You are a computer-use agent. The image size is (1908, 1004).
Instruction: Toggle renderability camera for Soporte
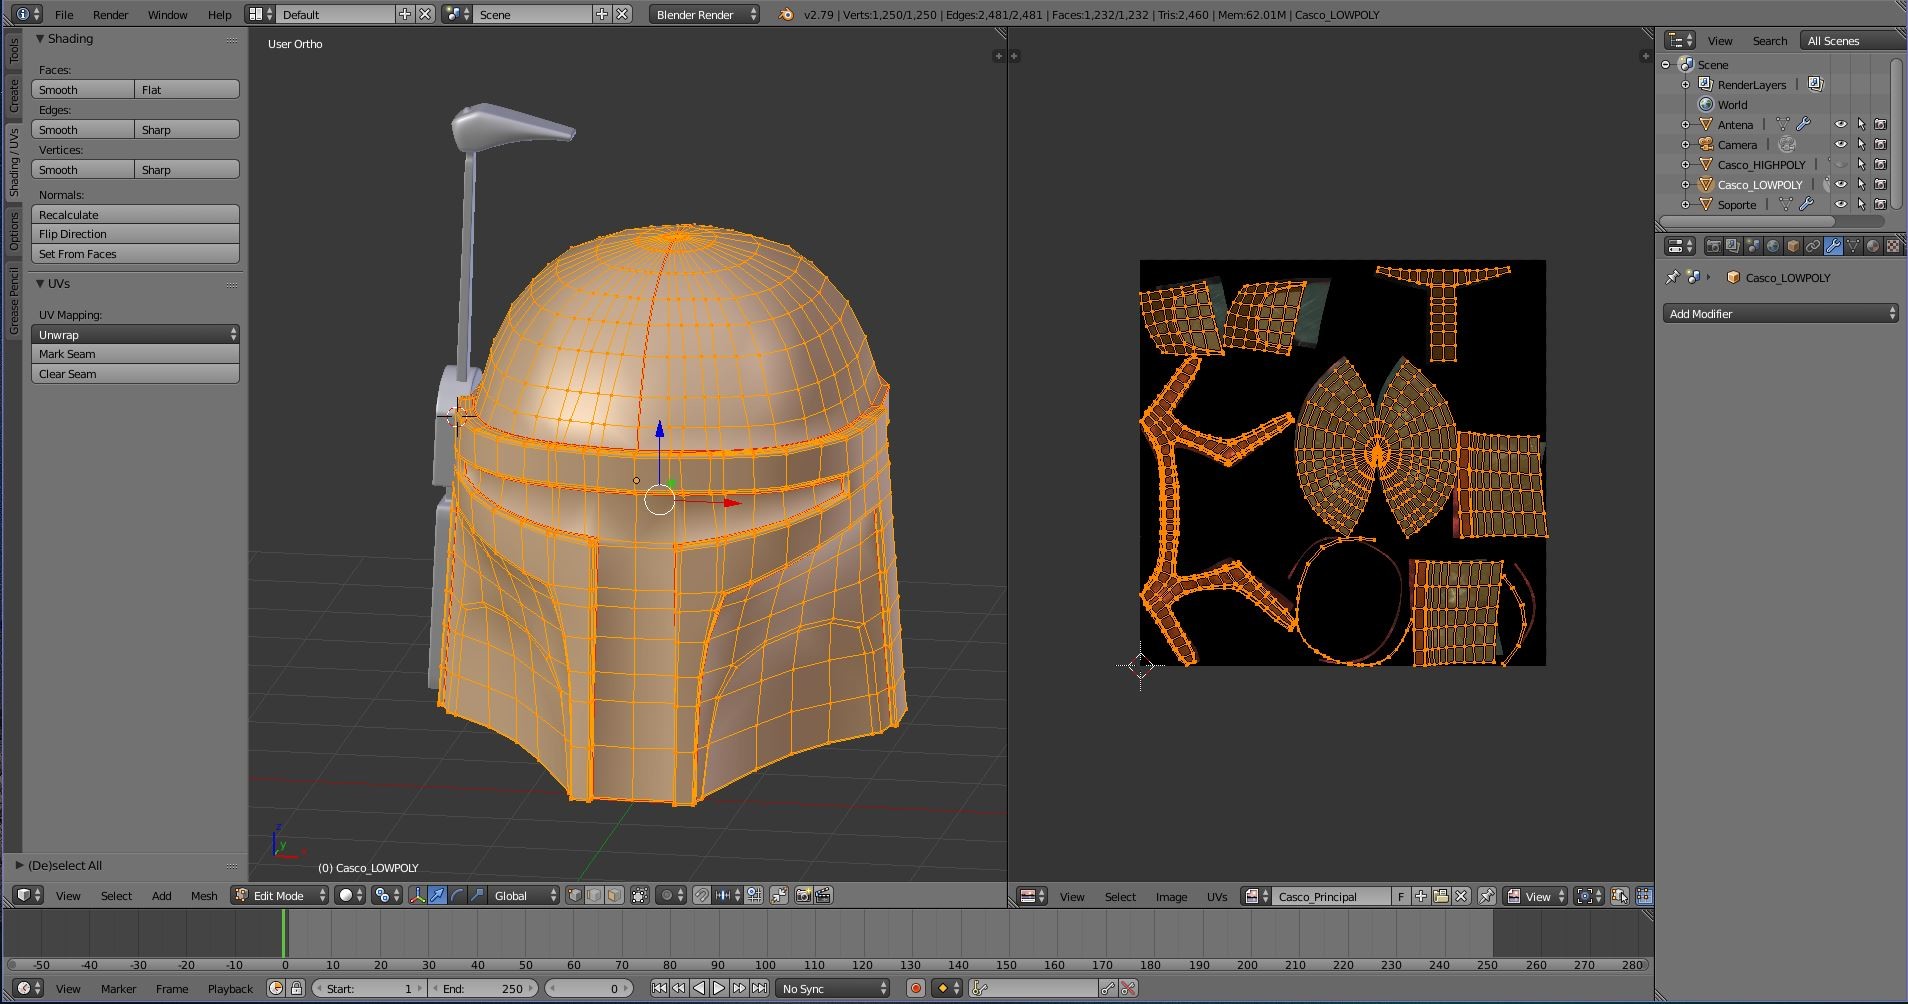coord(1881,204)
